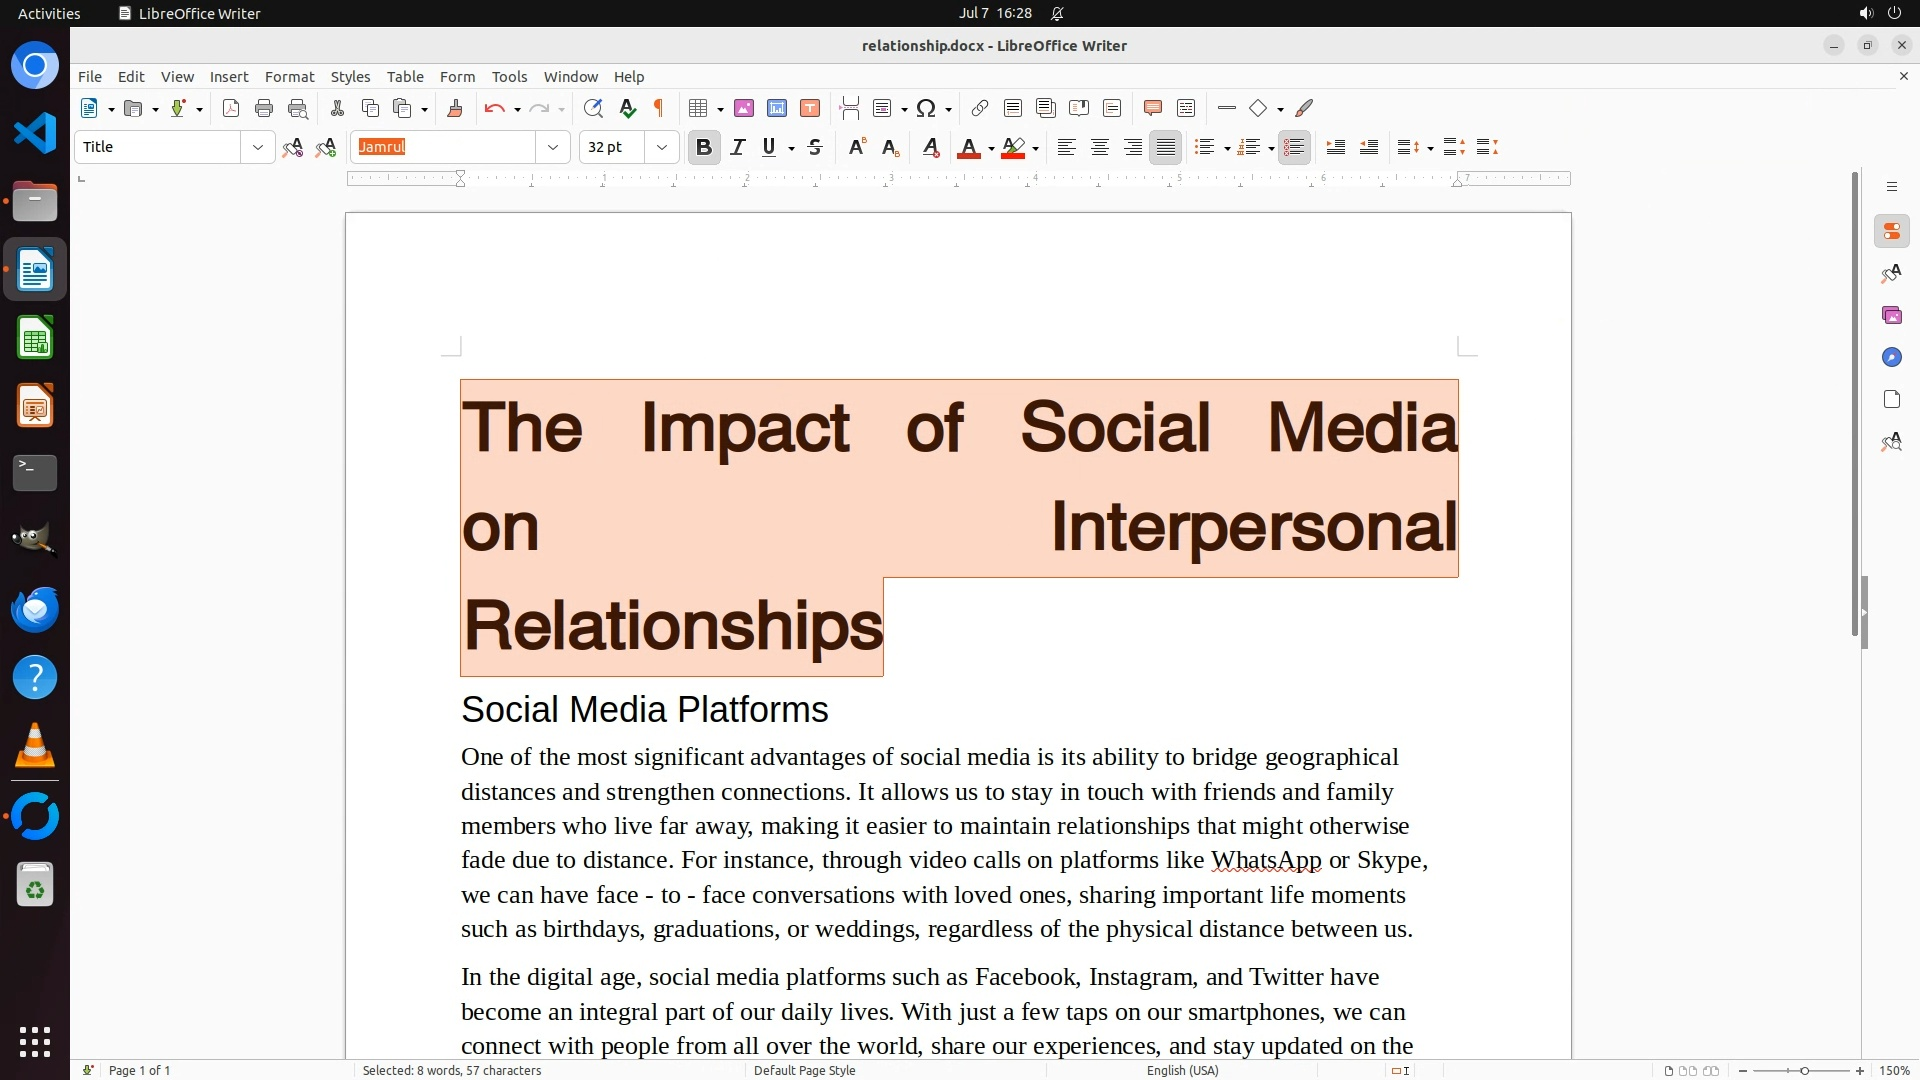Click English (USA) language in status bar
Screen dimensions: 1920x1080
click(1182, 1070)
